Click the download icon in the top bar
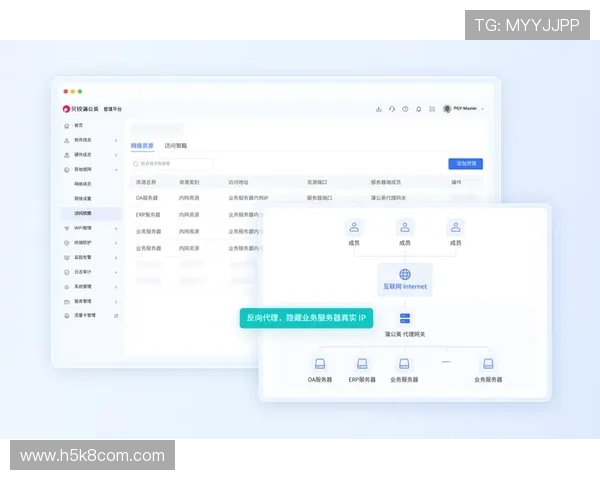The width and height of the screenshot is (600, 480). [379, 108]
